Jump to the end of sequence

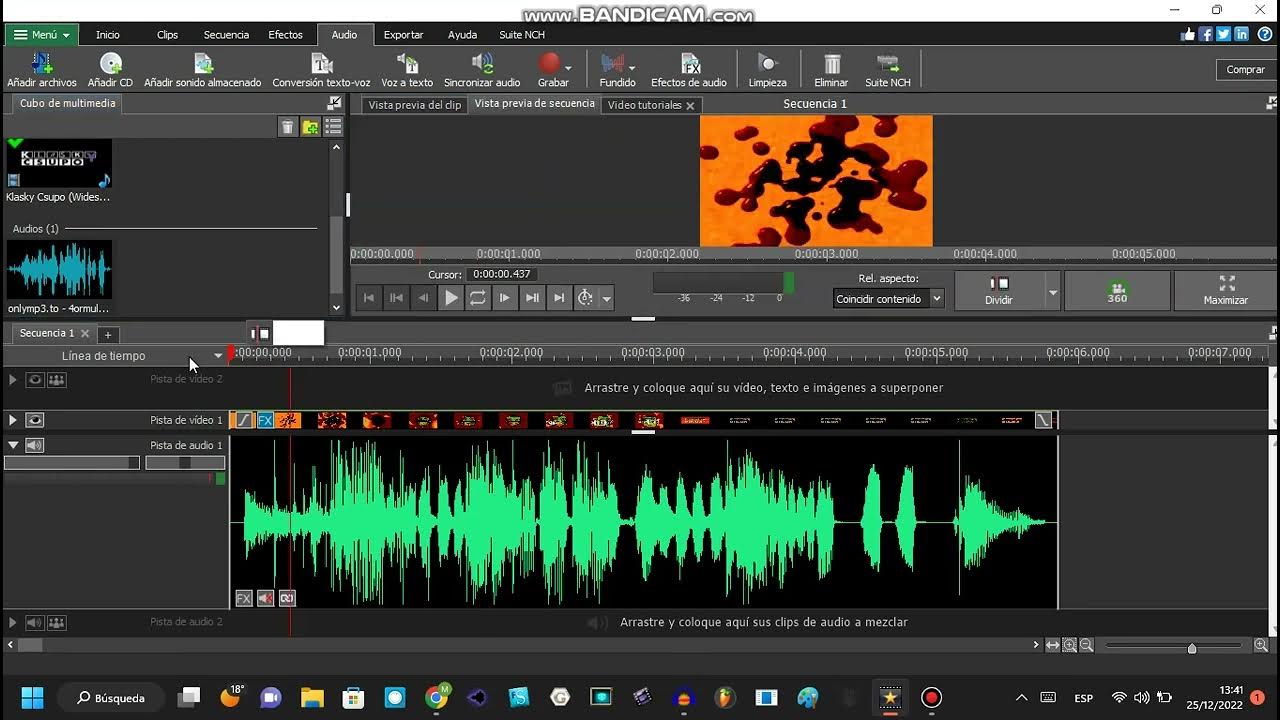coord(559,298)
